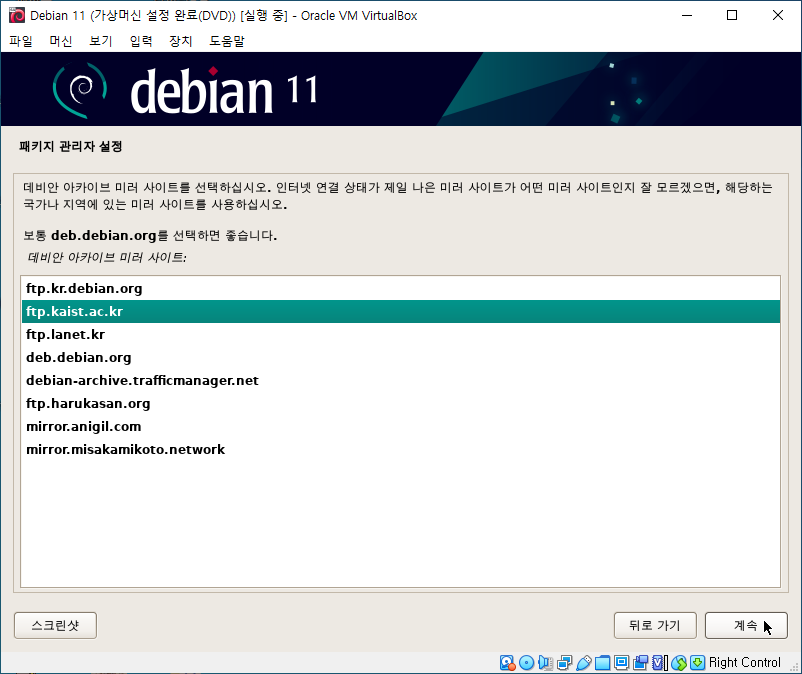The width and height of the screenshot is (802, 674).
Task: Select mirror ftp.kaist.ac.kr
Action: tap(401, 311)
